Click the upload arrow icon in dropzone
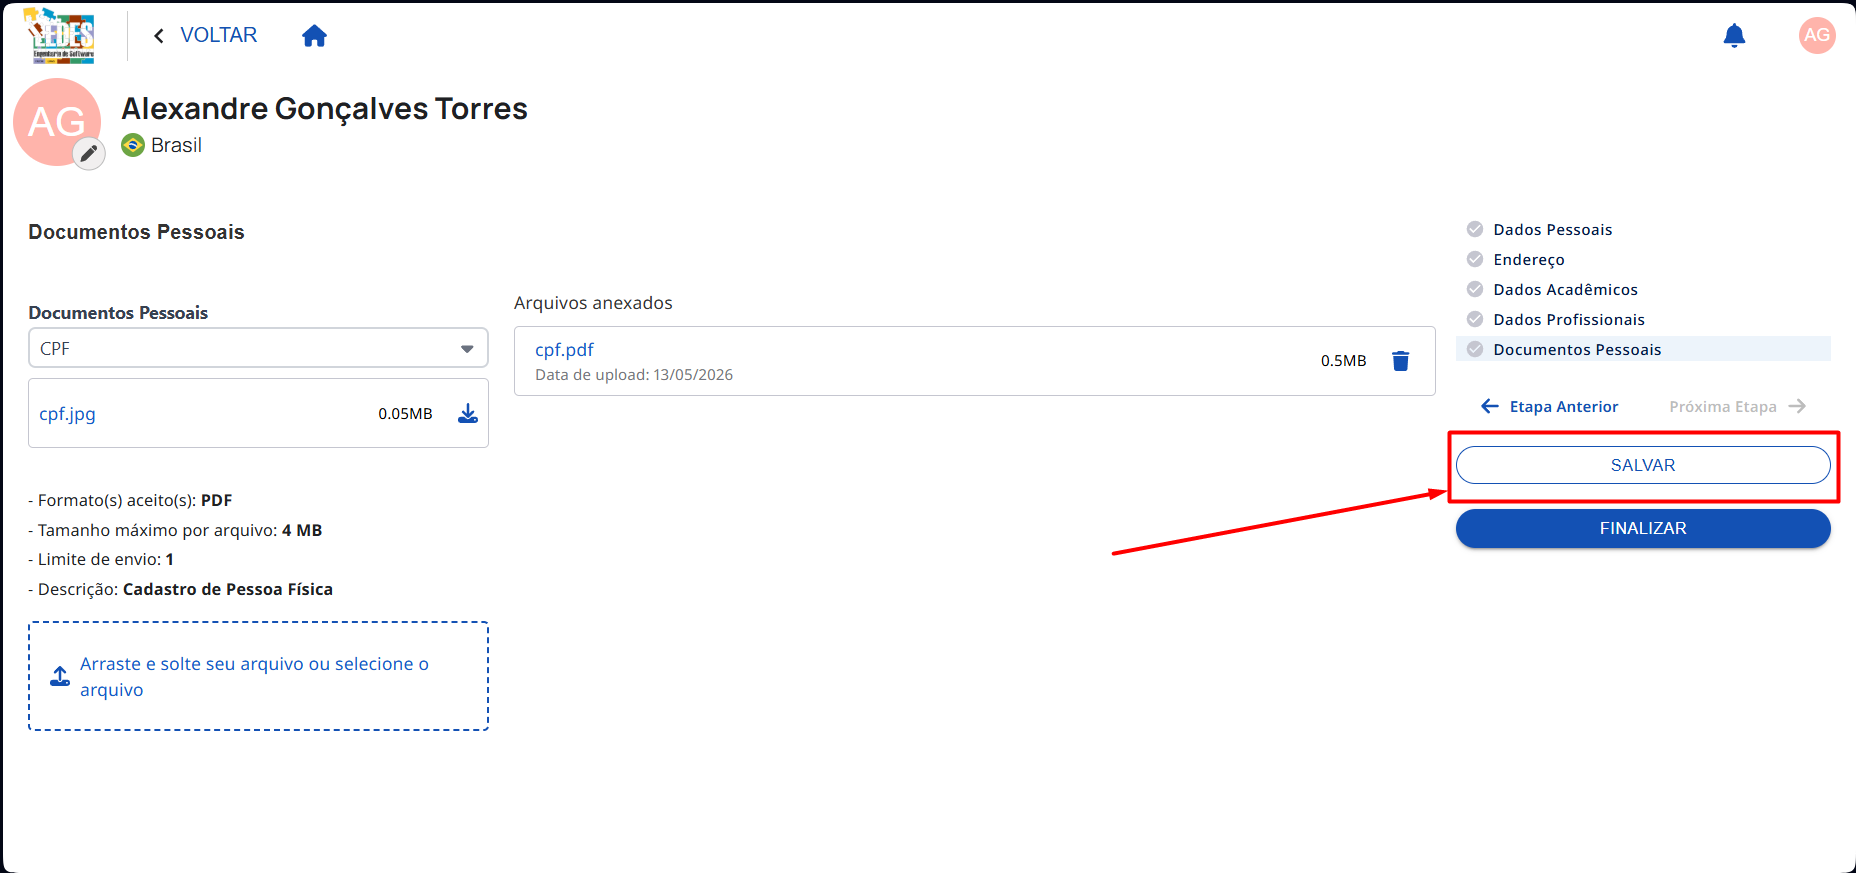This screenshot has width=1856, height=873. [60, 676]
